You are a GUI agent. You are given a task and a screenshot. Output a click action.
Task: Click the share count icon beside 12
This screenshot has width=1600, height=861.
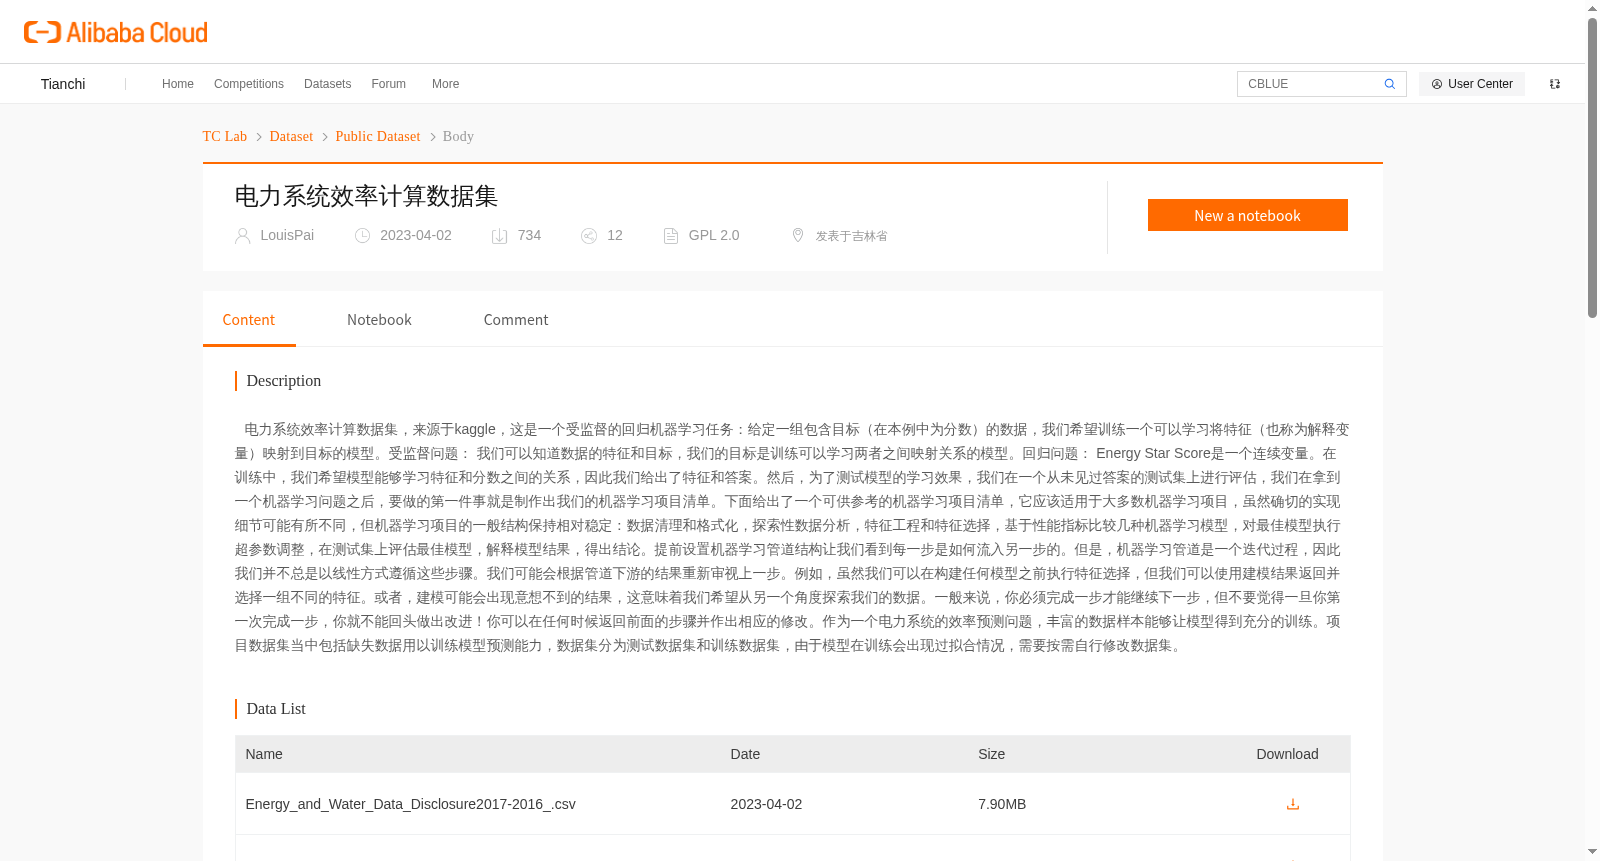coord(589,236)
